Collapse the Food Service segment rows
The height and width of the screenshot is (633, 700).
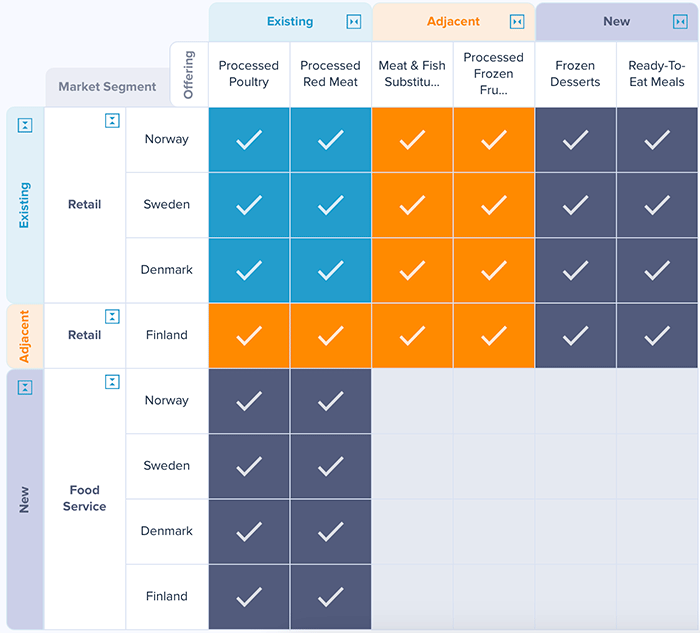(x=112, y=382)
